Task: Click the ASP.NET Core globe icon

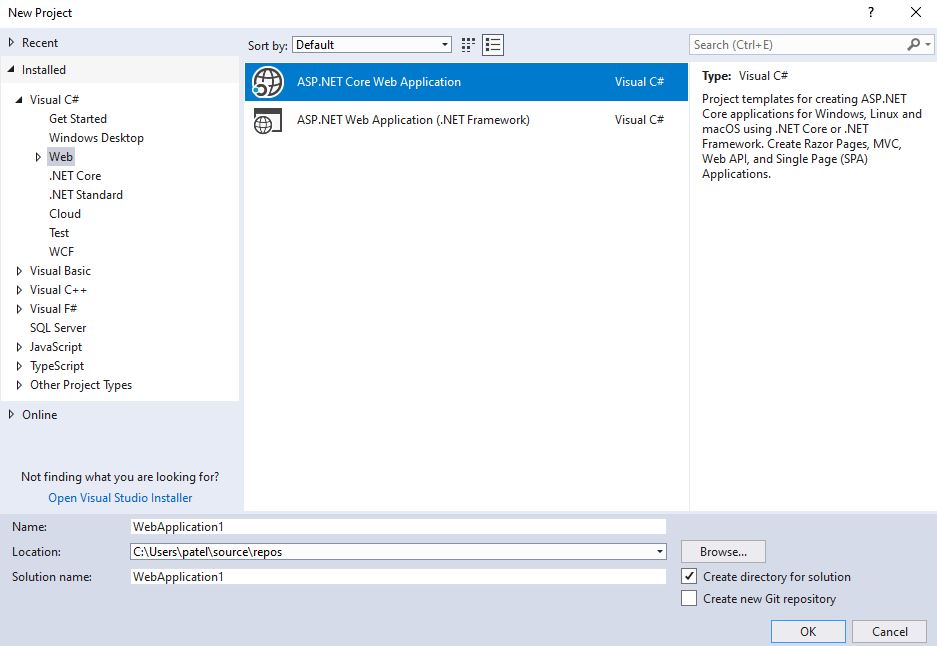Action: (x=267, y=82)
